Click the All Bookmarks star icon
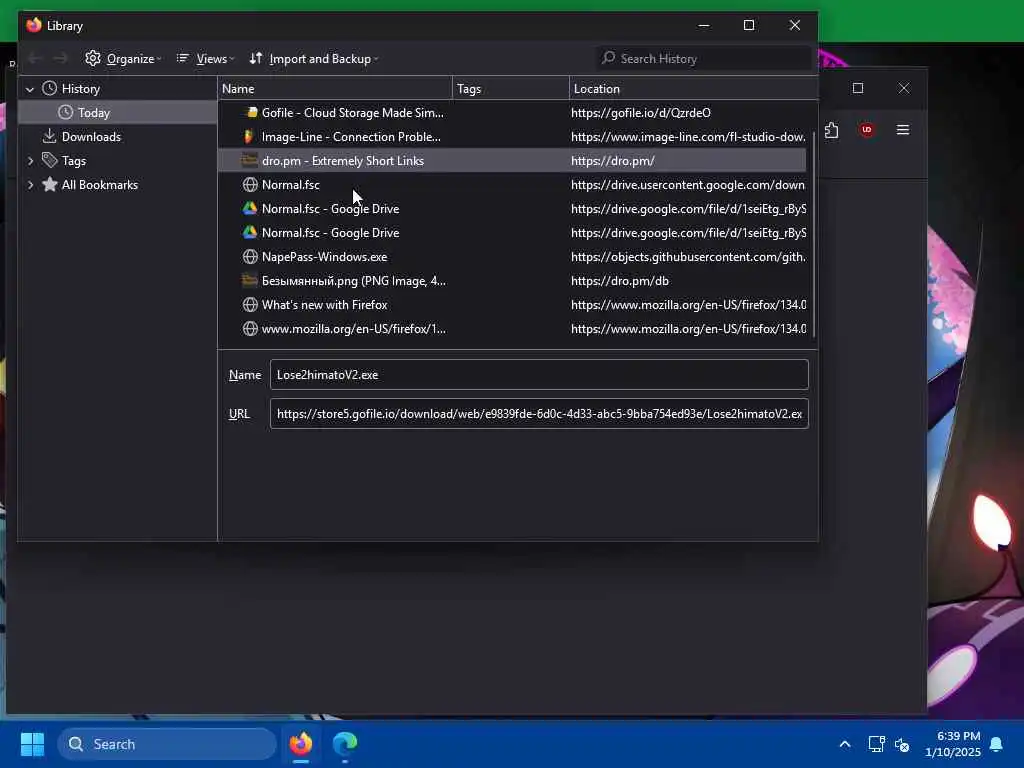This screenshot has height=768, width=1024. point(50,184)
